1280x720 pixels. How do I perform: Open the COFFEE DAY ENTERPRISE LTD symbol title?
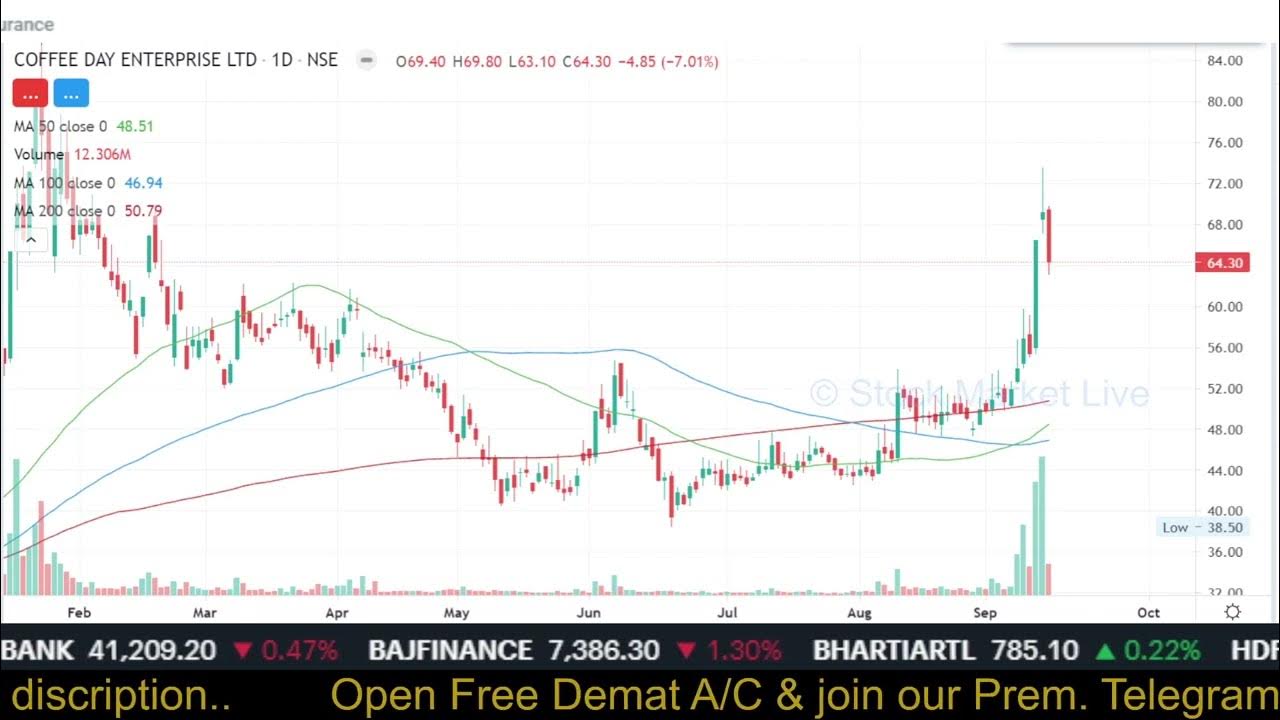(136, 60)
